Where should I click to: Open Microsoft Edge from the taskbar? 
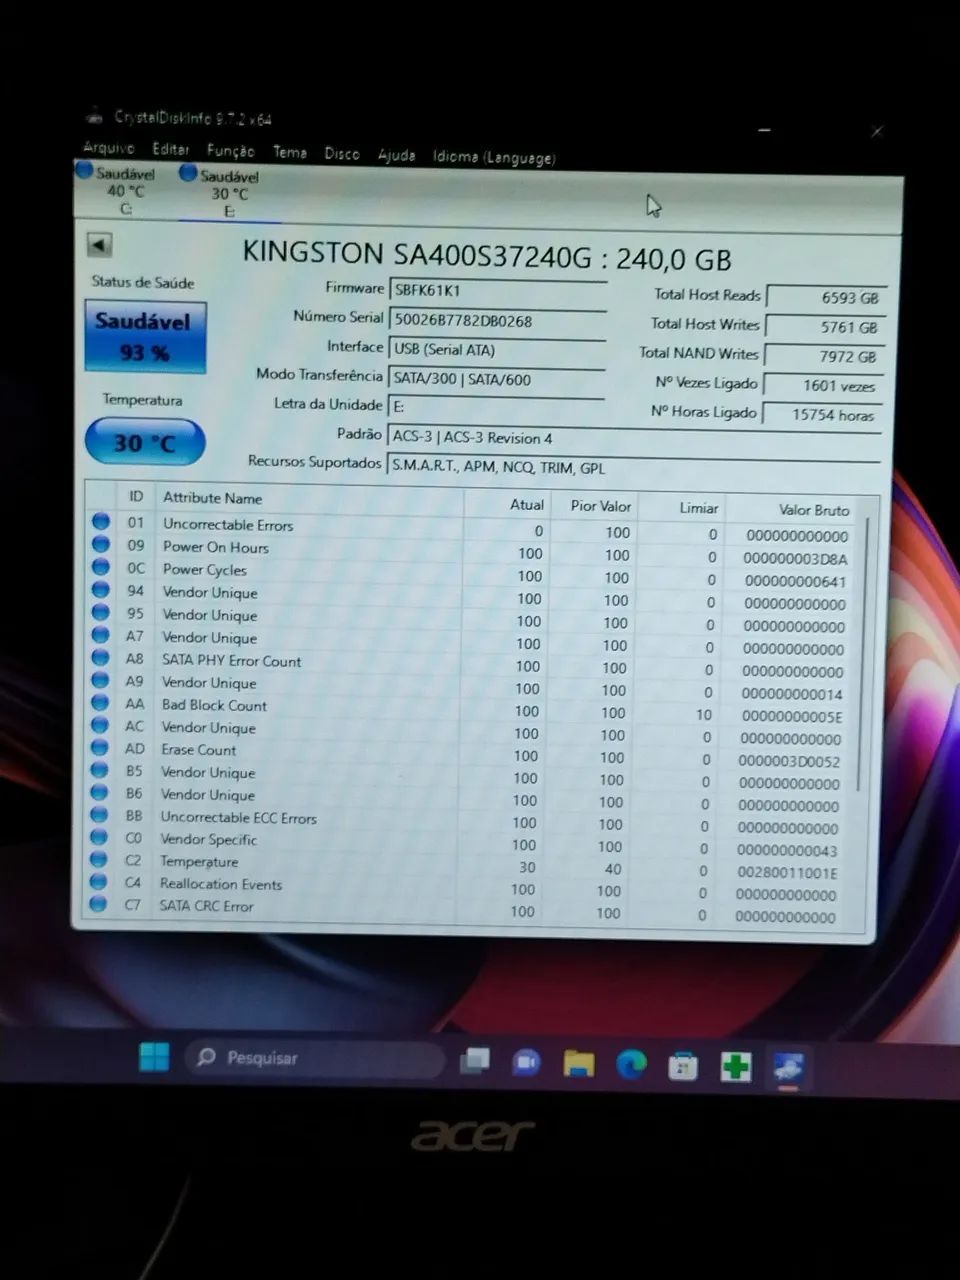point(631,1065)
